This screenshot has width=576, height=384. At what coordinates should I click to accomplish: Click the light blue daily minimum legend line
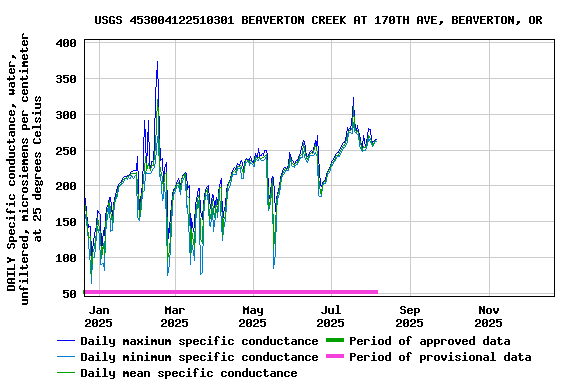[66, 357]
